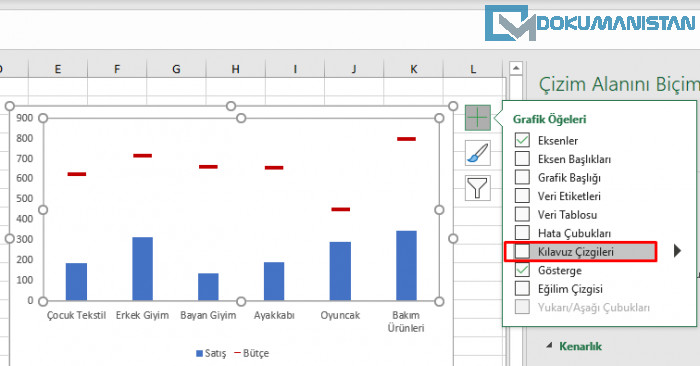
Task: Click the 500 value on vertical axis
Action: (x=25, y=198)
